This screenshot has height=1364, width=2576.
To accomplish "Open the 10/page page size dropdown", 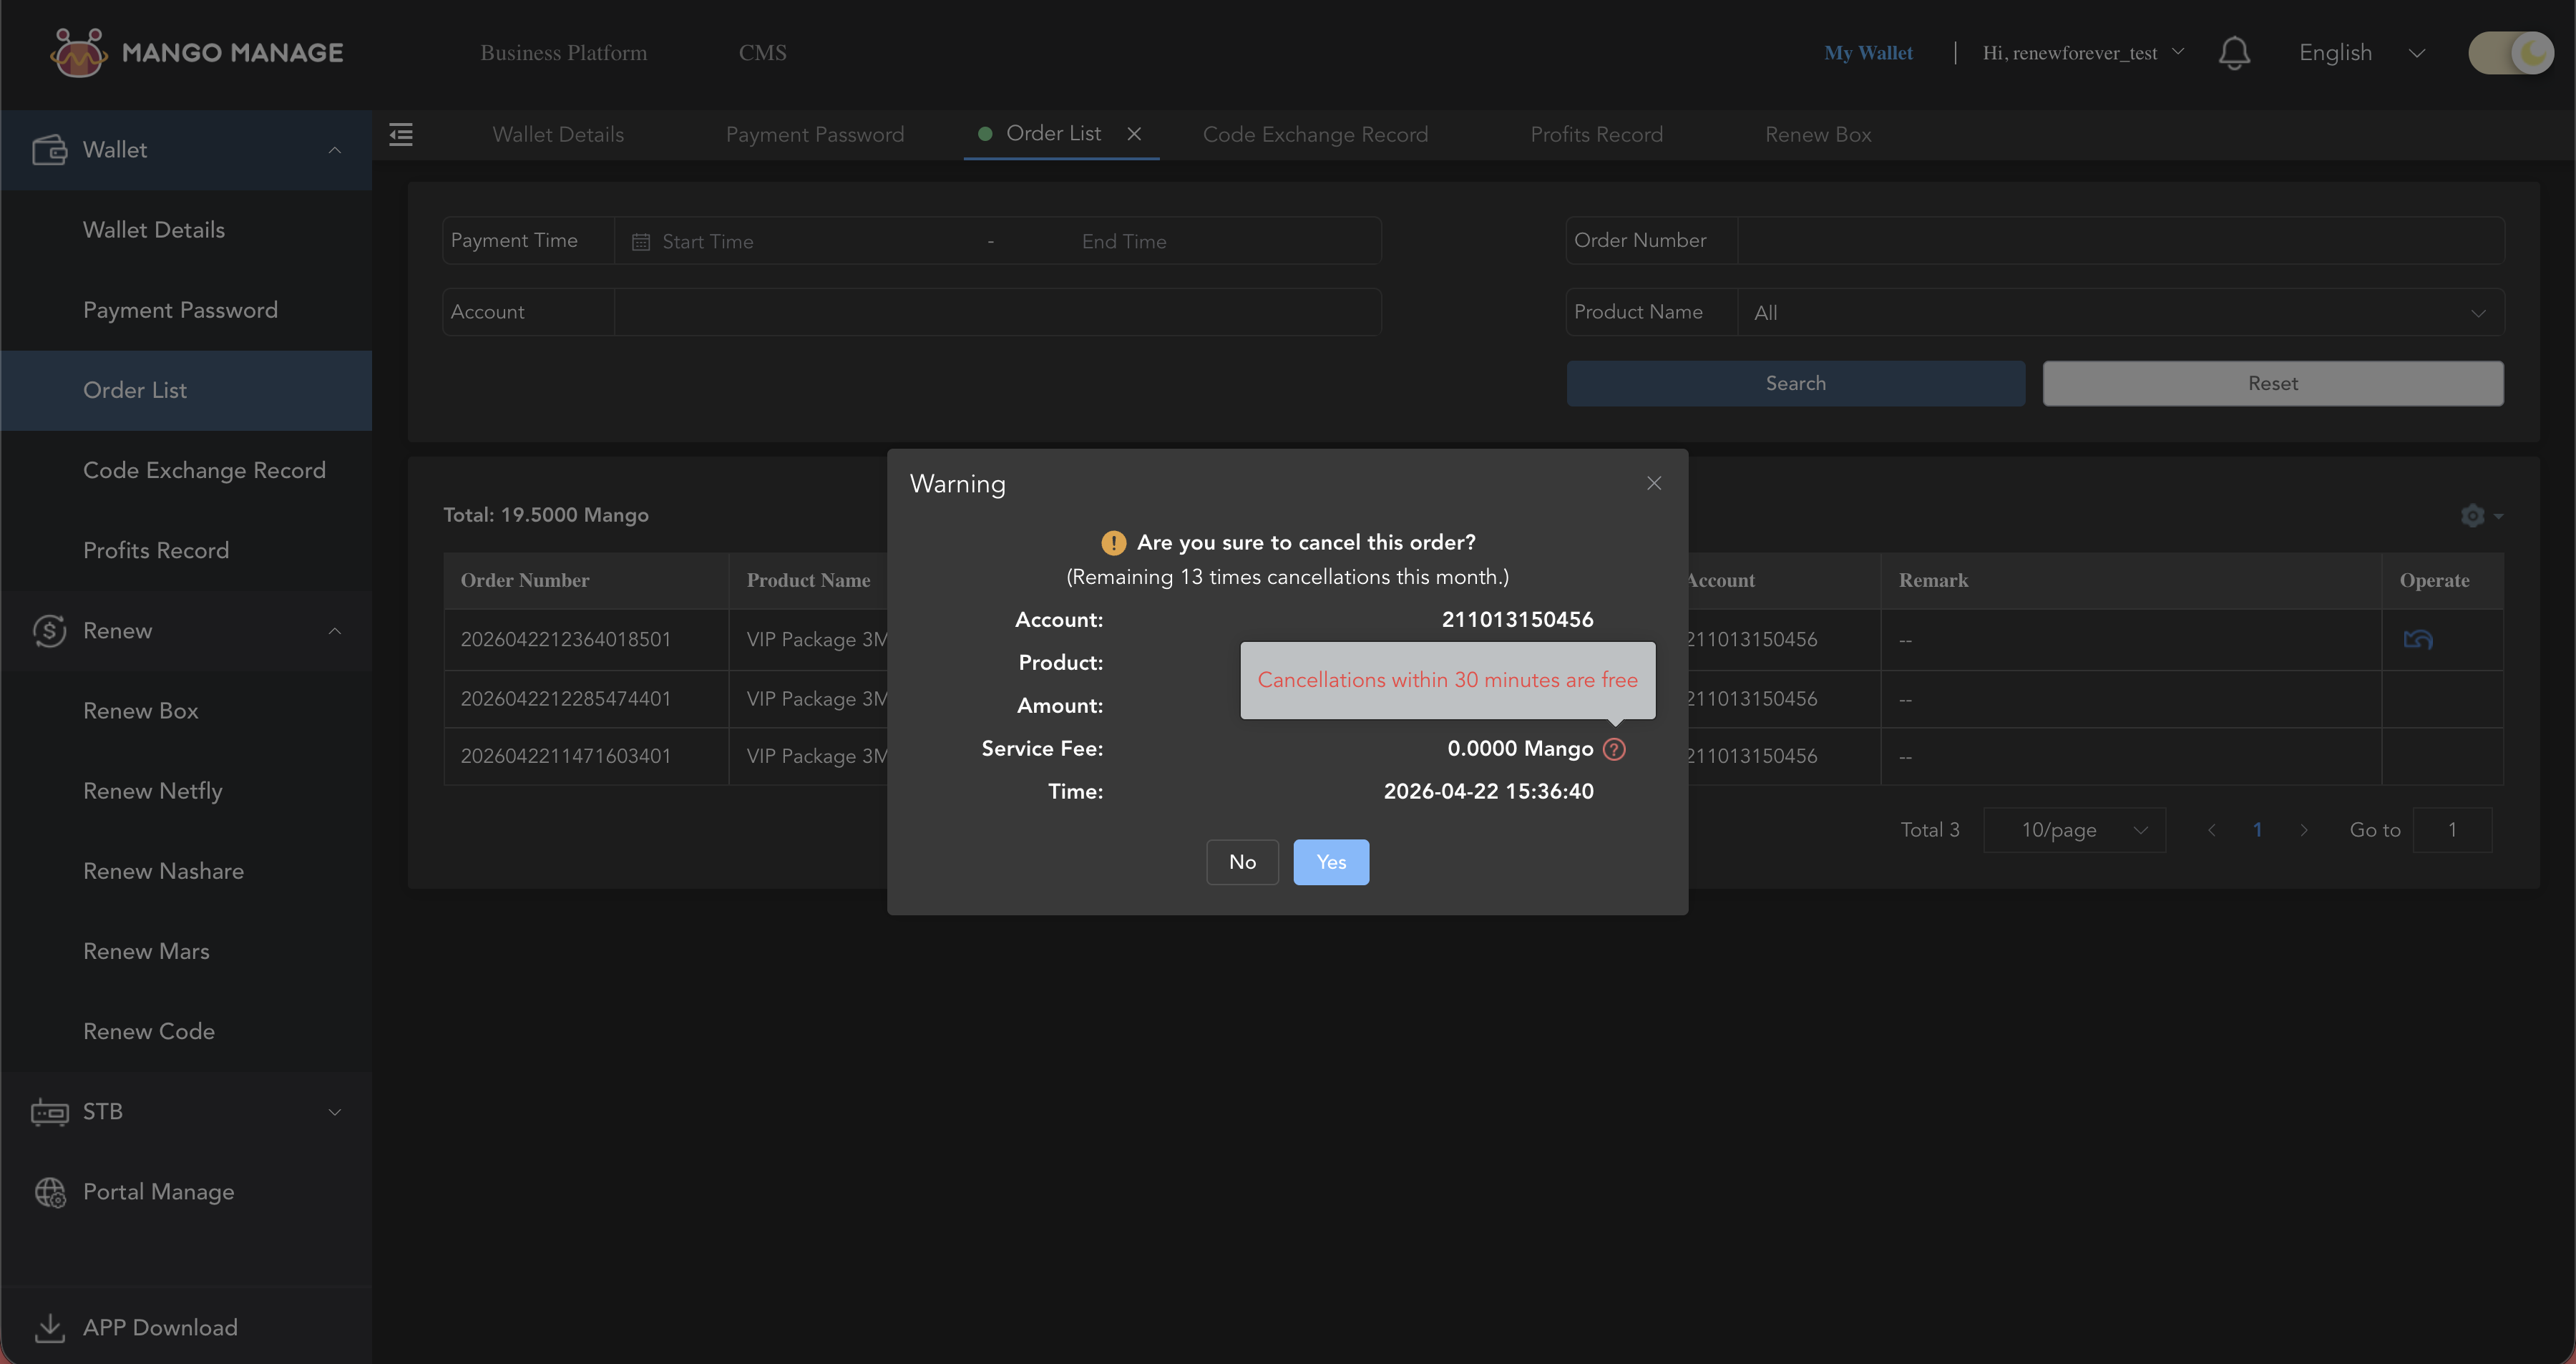I will (2075, 829).
